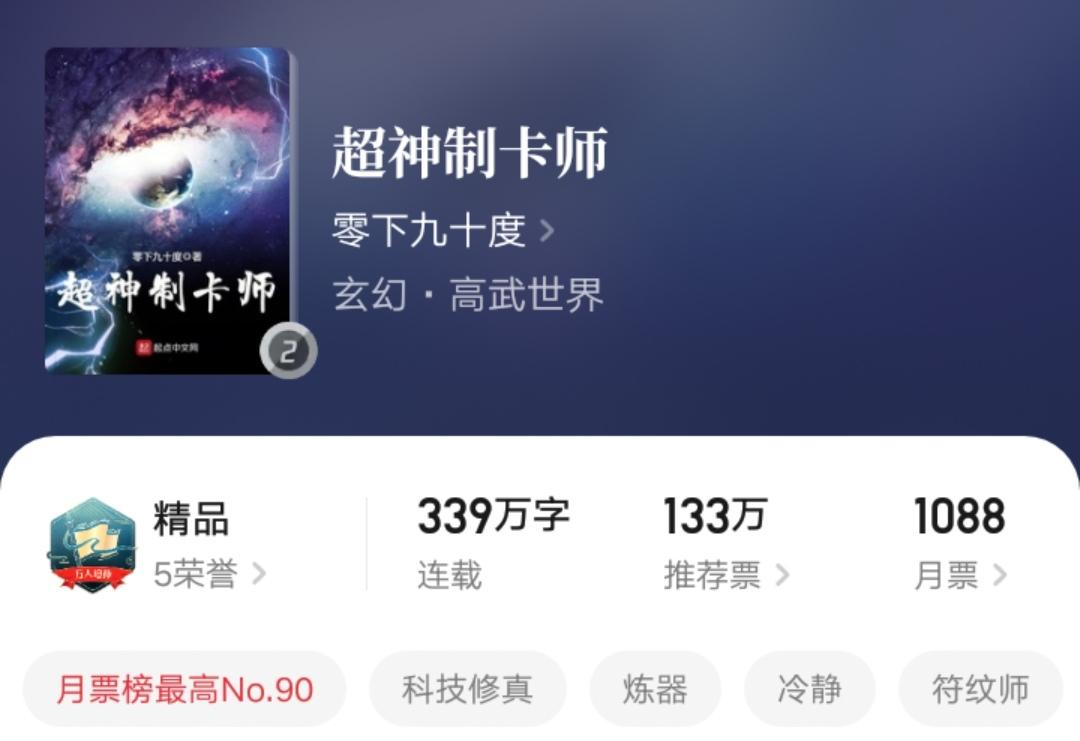1080x741 pixels.
Task: View the 5荣誉 honors list
Action: pos(196,574)
